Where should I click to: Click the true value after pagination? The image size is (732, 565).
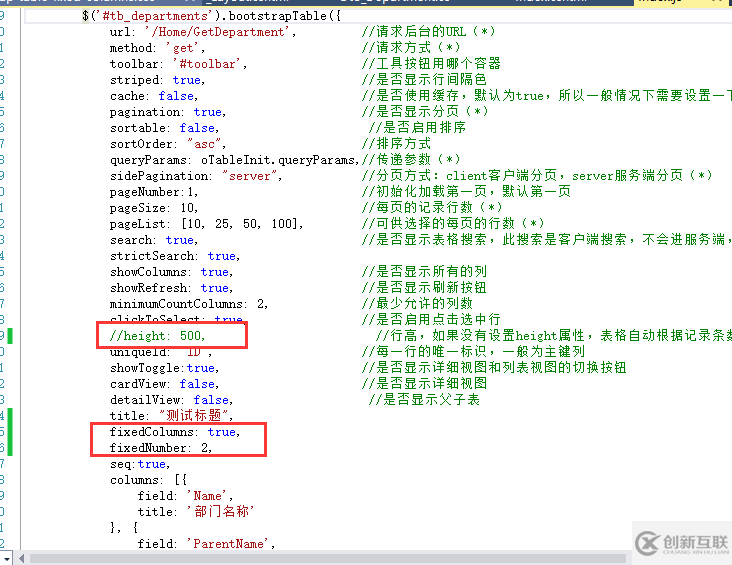[x=207, y=112]
